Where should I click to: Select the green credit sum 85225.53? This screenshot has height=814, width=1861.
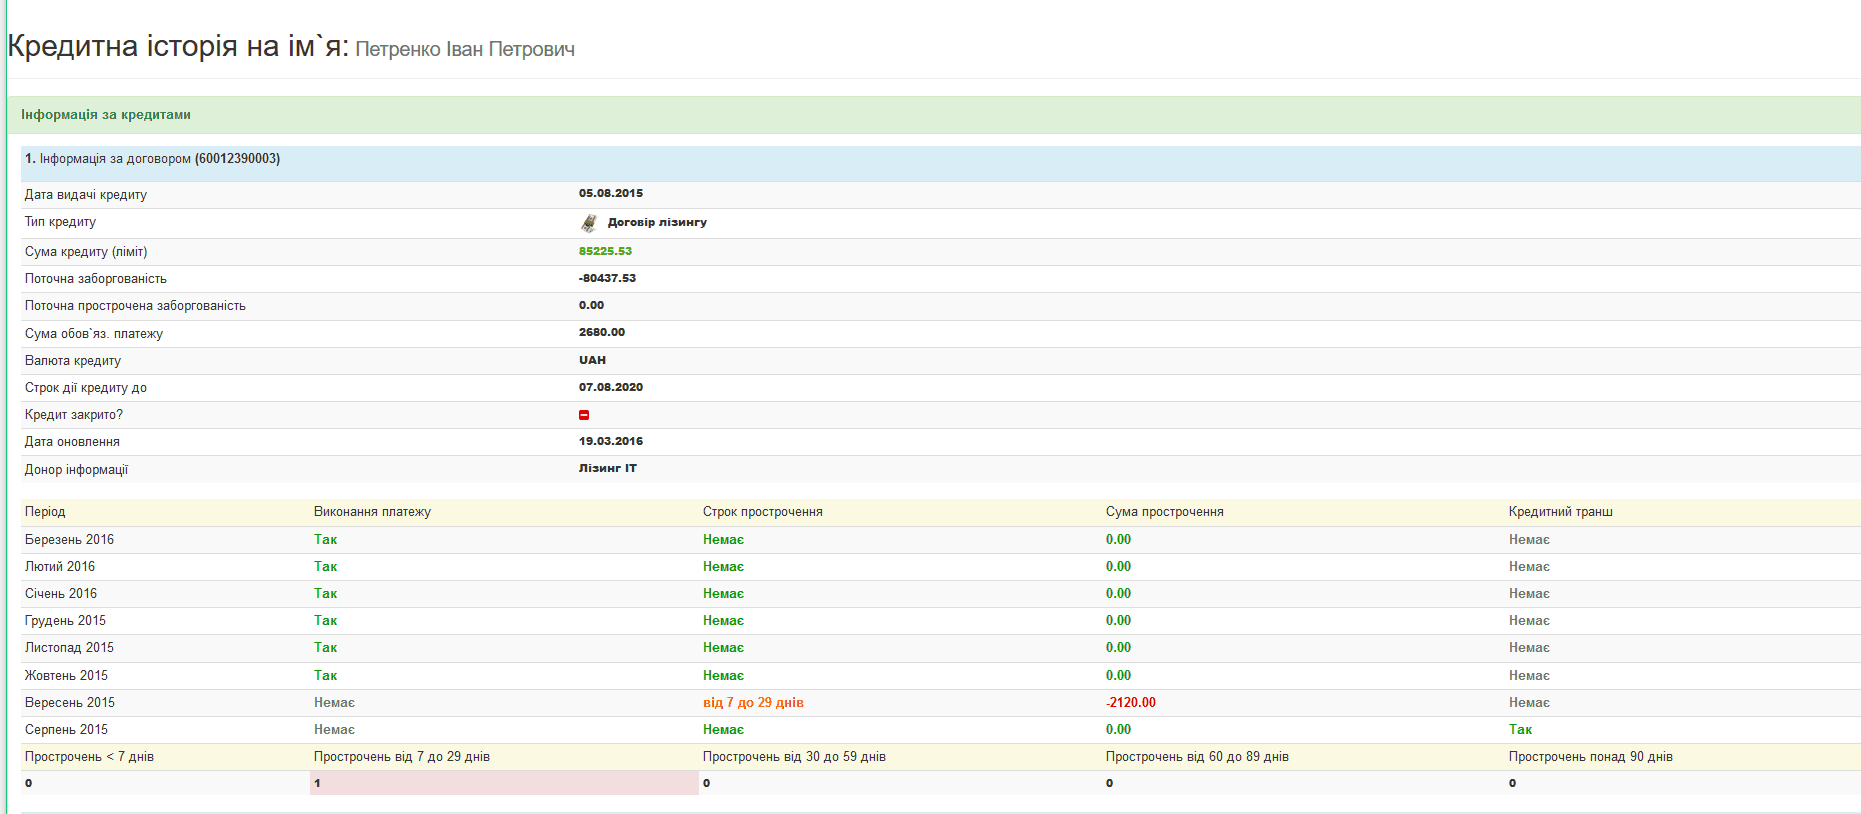pyautogui.click(x=605, y=251)
